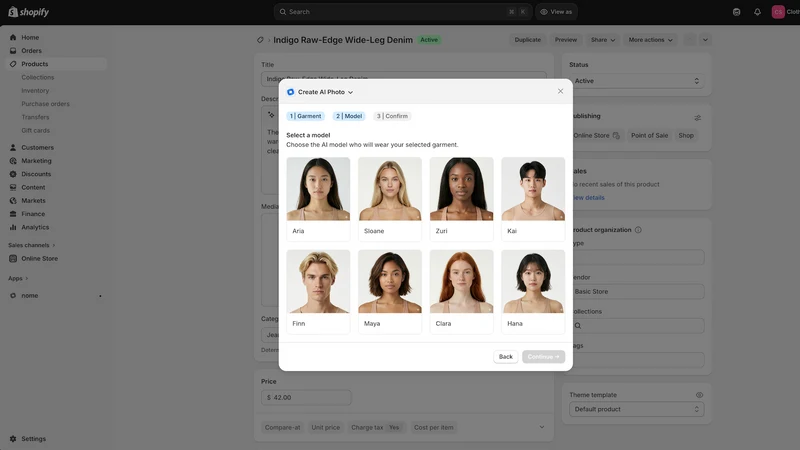This screenshot has height=450, width=800.
Task: Select the Finn model
Action: click(318, 292)
